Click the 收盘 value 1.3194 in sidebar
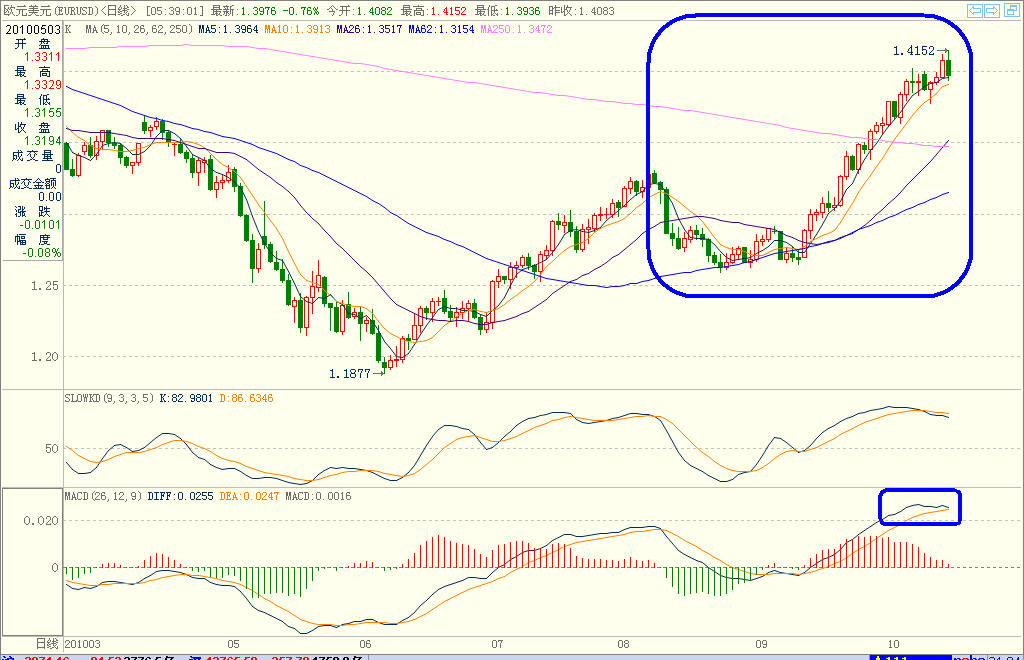The image size is (1024, 660). click(42, 141)
